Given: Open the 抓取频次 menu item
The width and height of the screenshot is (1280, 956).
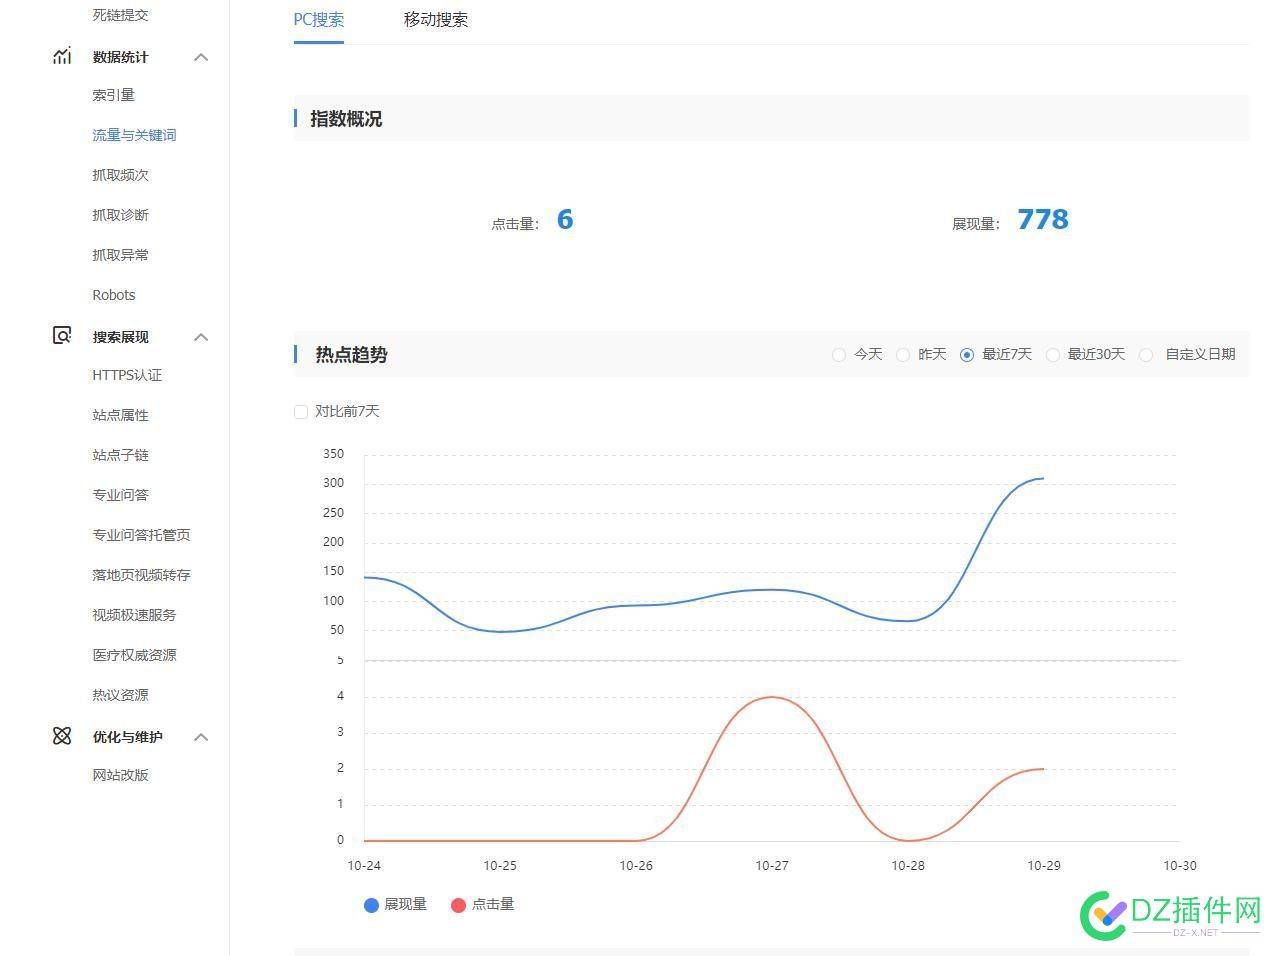Looking at the screenshot, I should 120,175.
